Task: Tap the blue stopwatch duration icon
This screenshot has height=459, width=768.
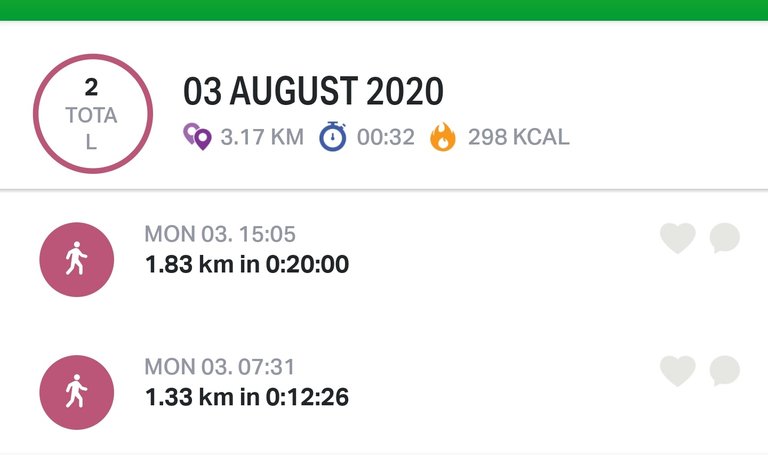Action: coord(333,136)
